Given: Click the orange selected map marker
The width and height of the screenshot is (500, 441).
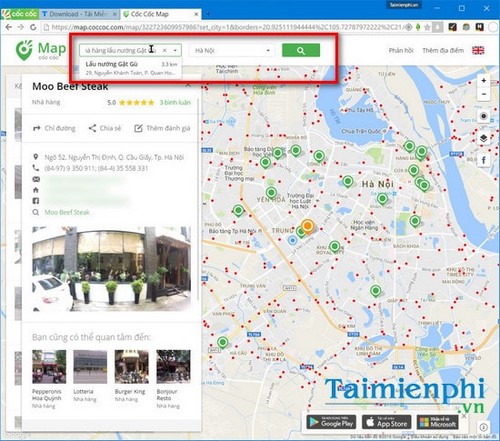Looking at the screenshot, I should [x=307, y=226].
